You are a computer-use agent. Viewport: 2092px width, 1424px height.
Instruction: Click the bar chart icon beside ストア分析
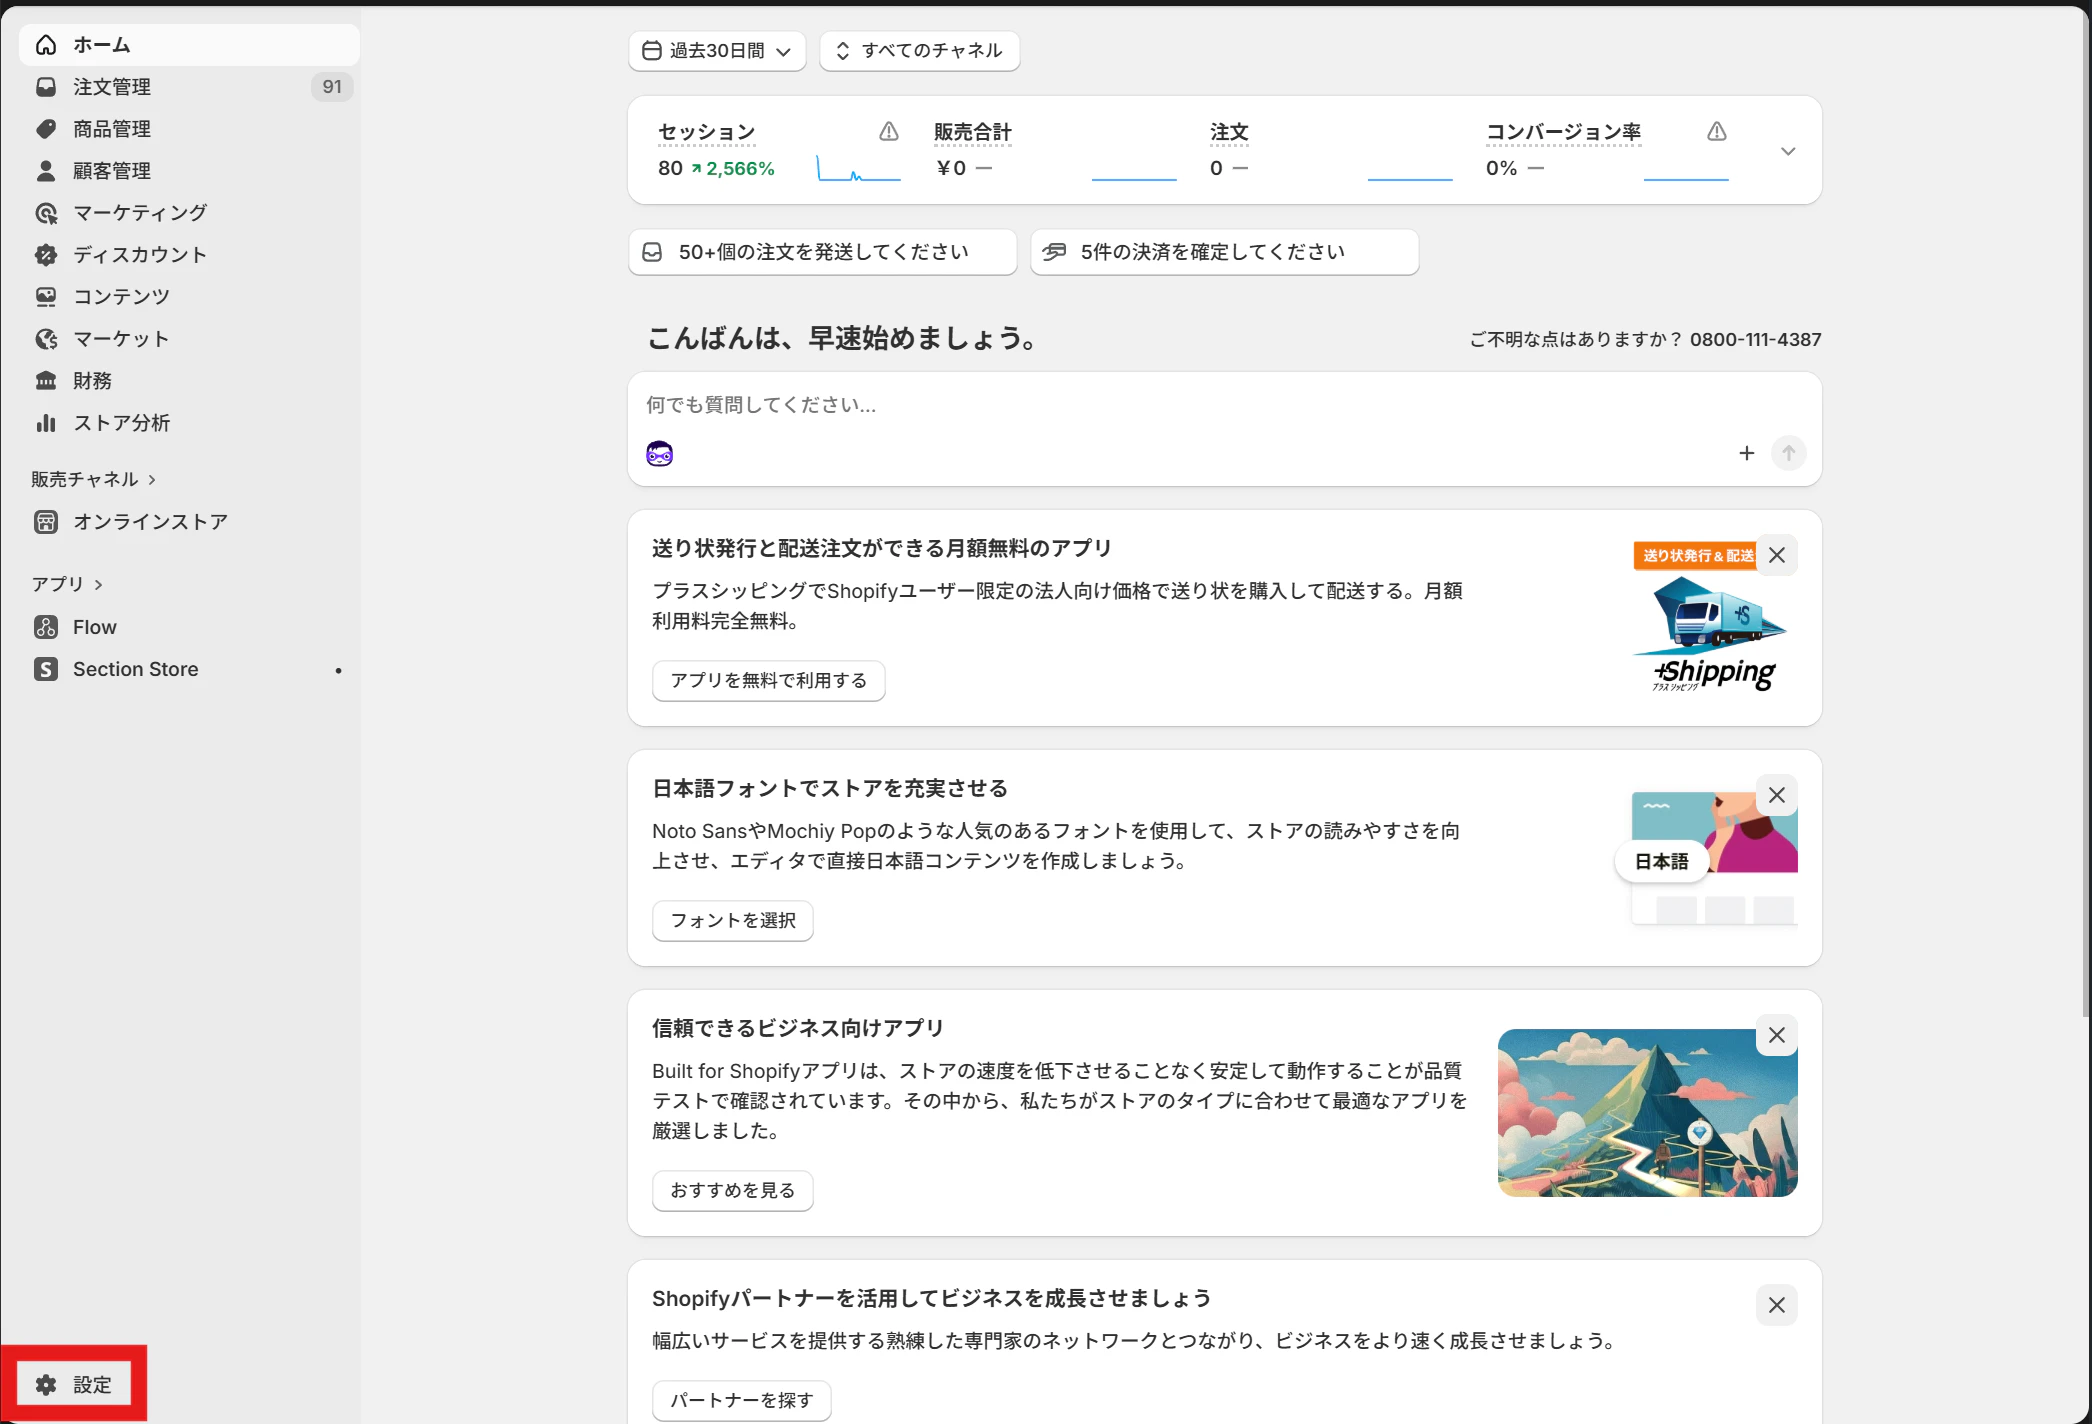(x=46, y=423)
